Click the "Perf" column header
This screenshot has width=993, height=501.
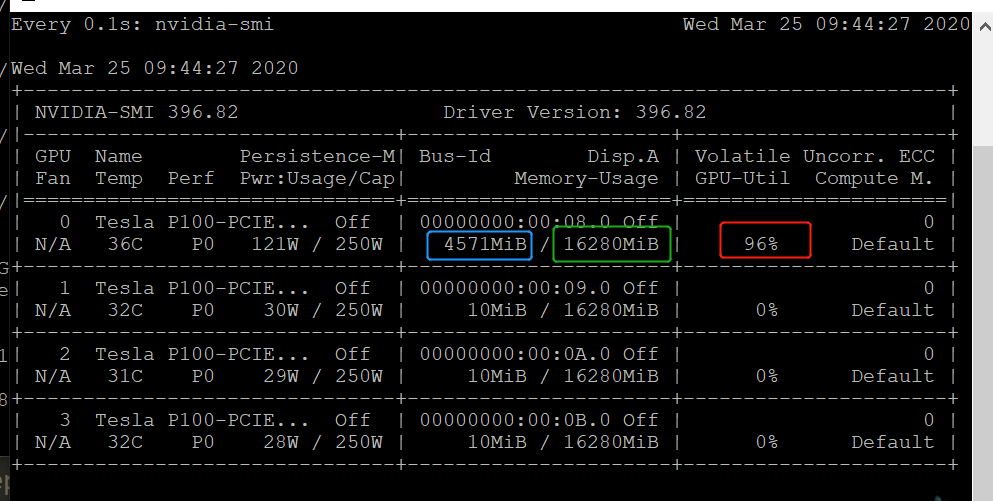191,179
